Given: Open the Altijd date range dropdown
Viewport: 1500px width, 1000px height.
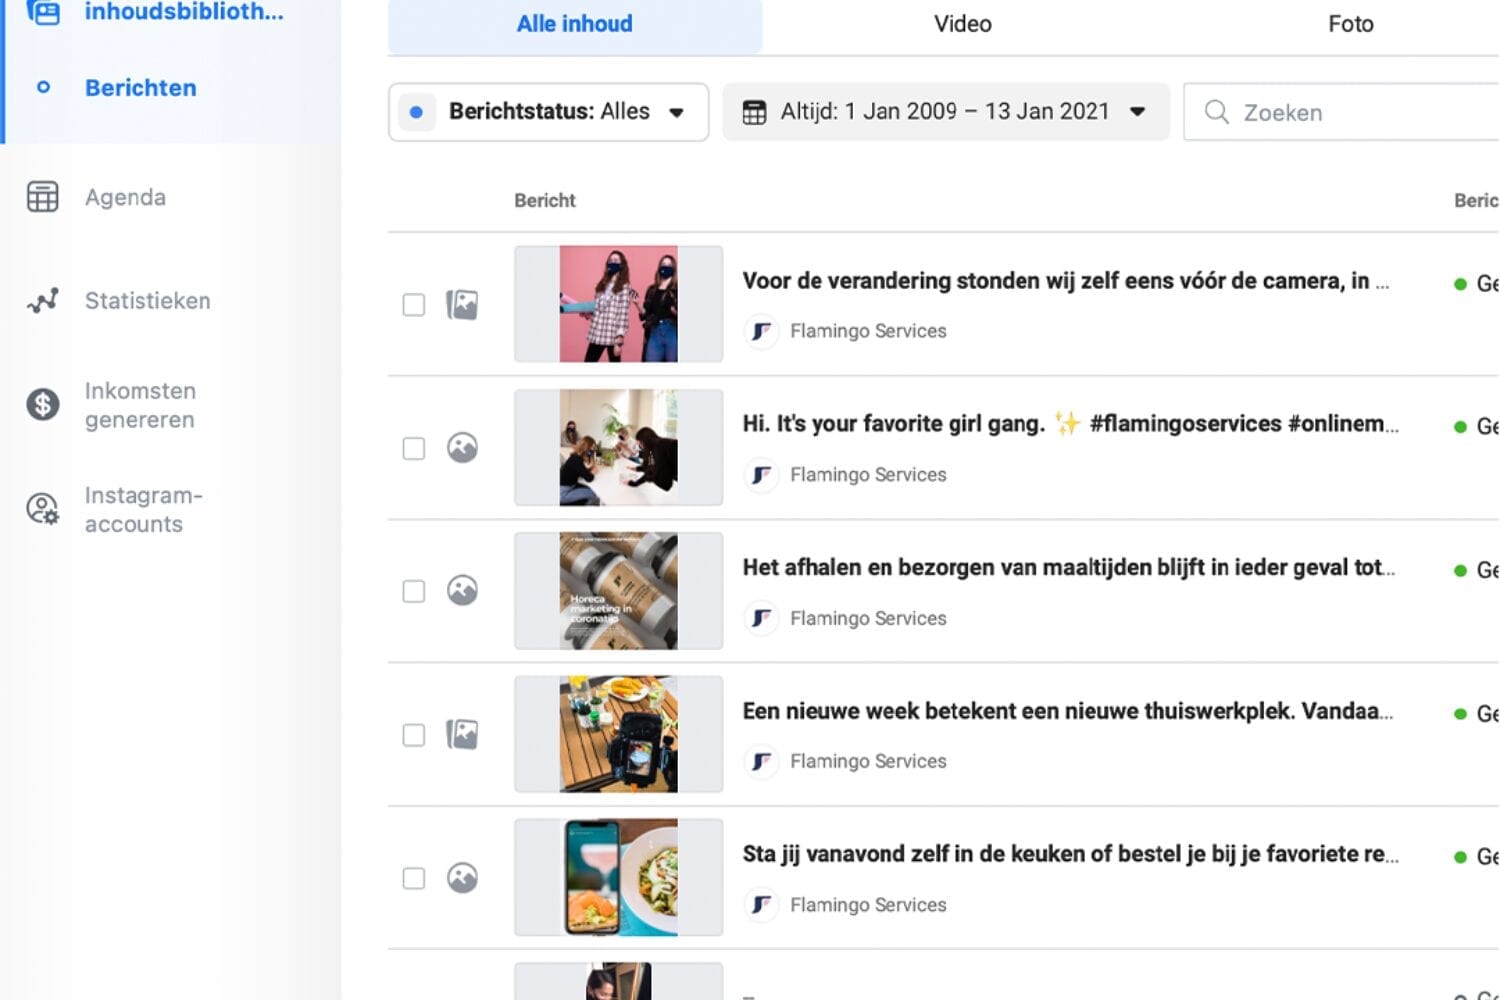Looking at the screenshot, I should coord(945,112).
